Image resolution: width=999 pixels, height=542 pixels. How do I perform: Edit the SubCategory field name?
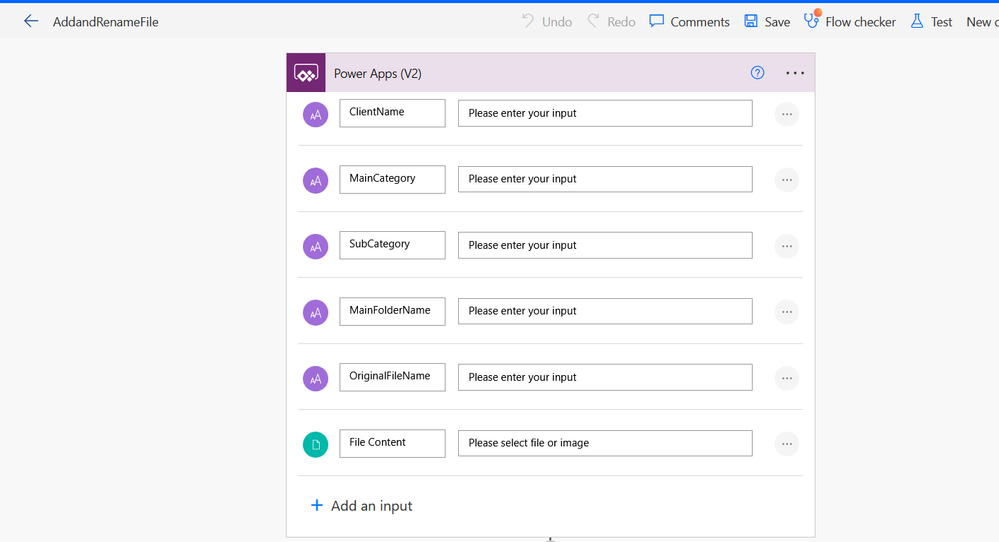tap(392, 245)
